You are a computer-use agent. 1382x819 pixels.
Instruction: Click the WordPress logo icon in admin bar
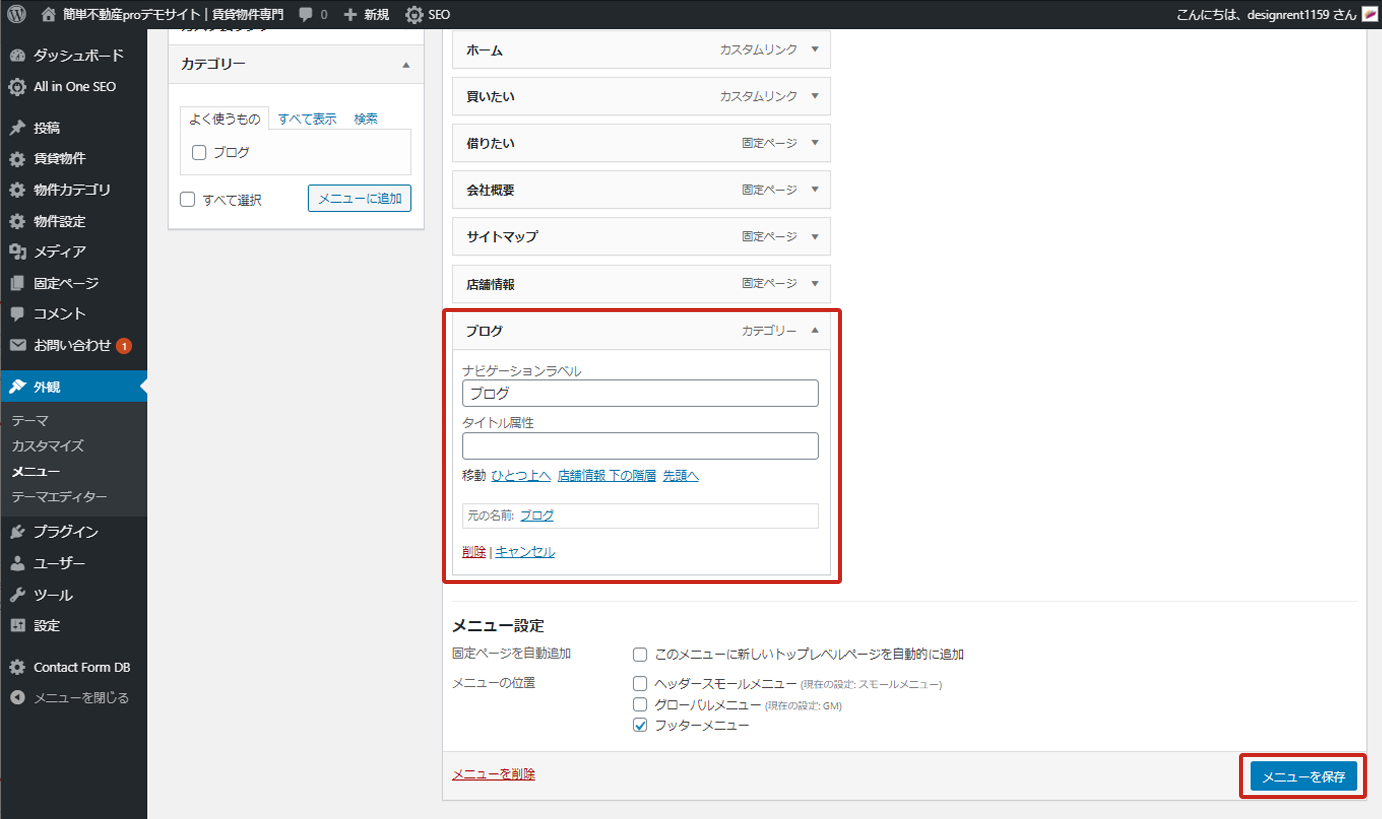16,14
